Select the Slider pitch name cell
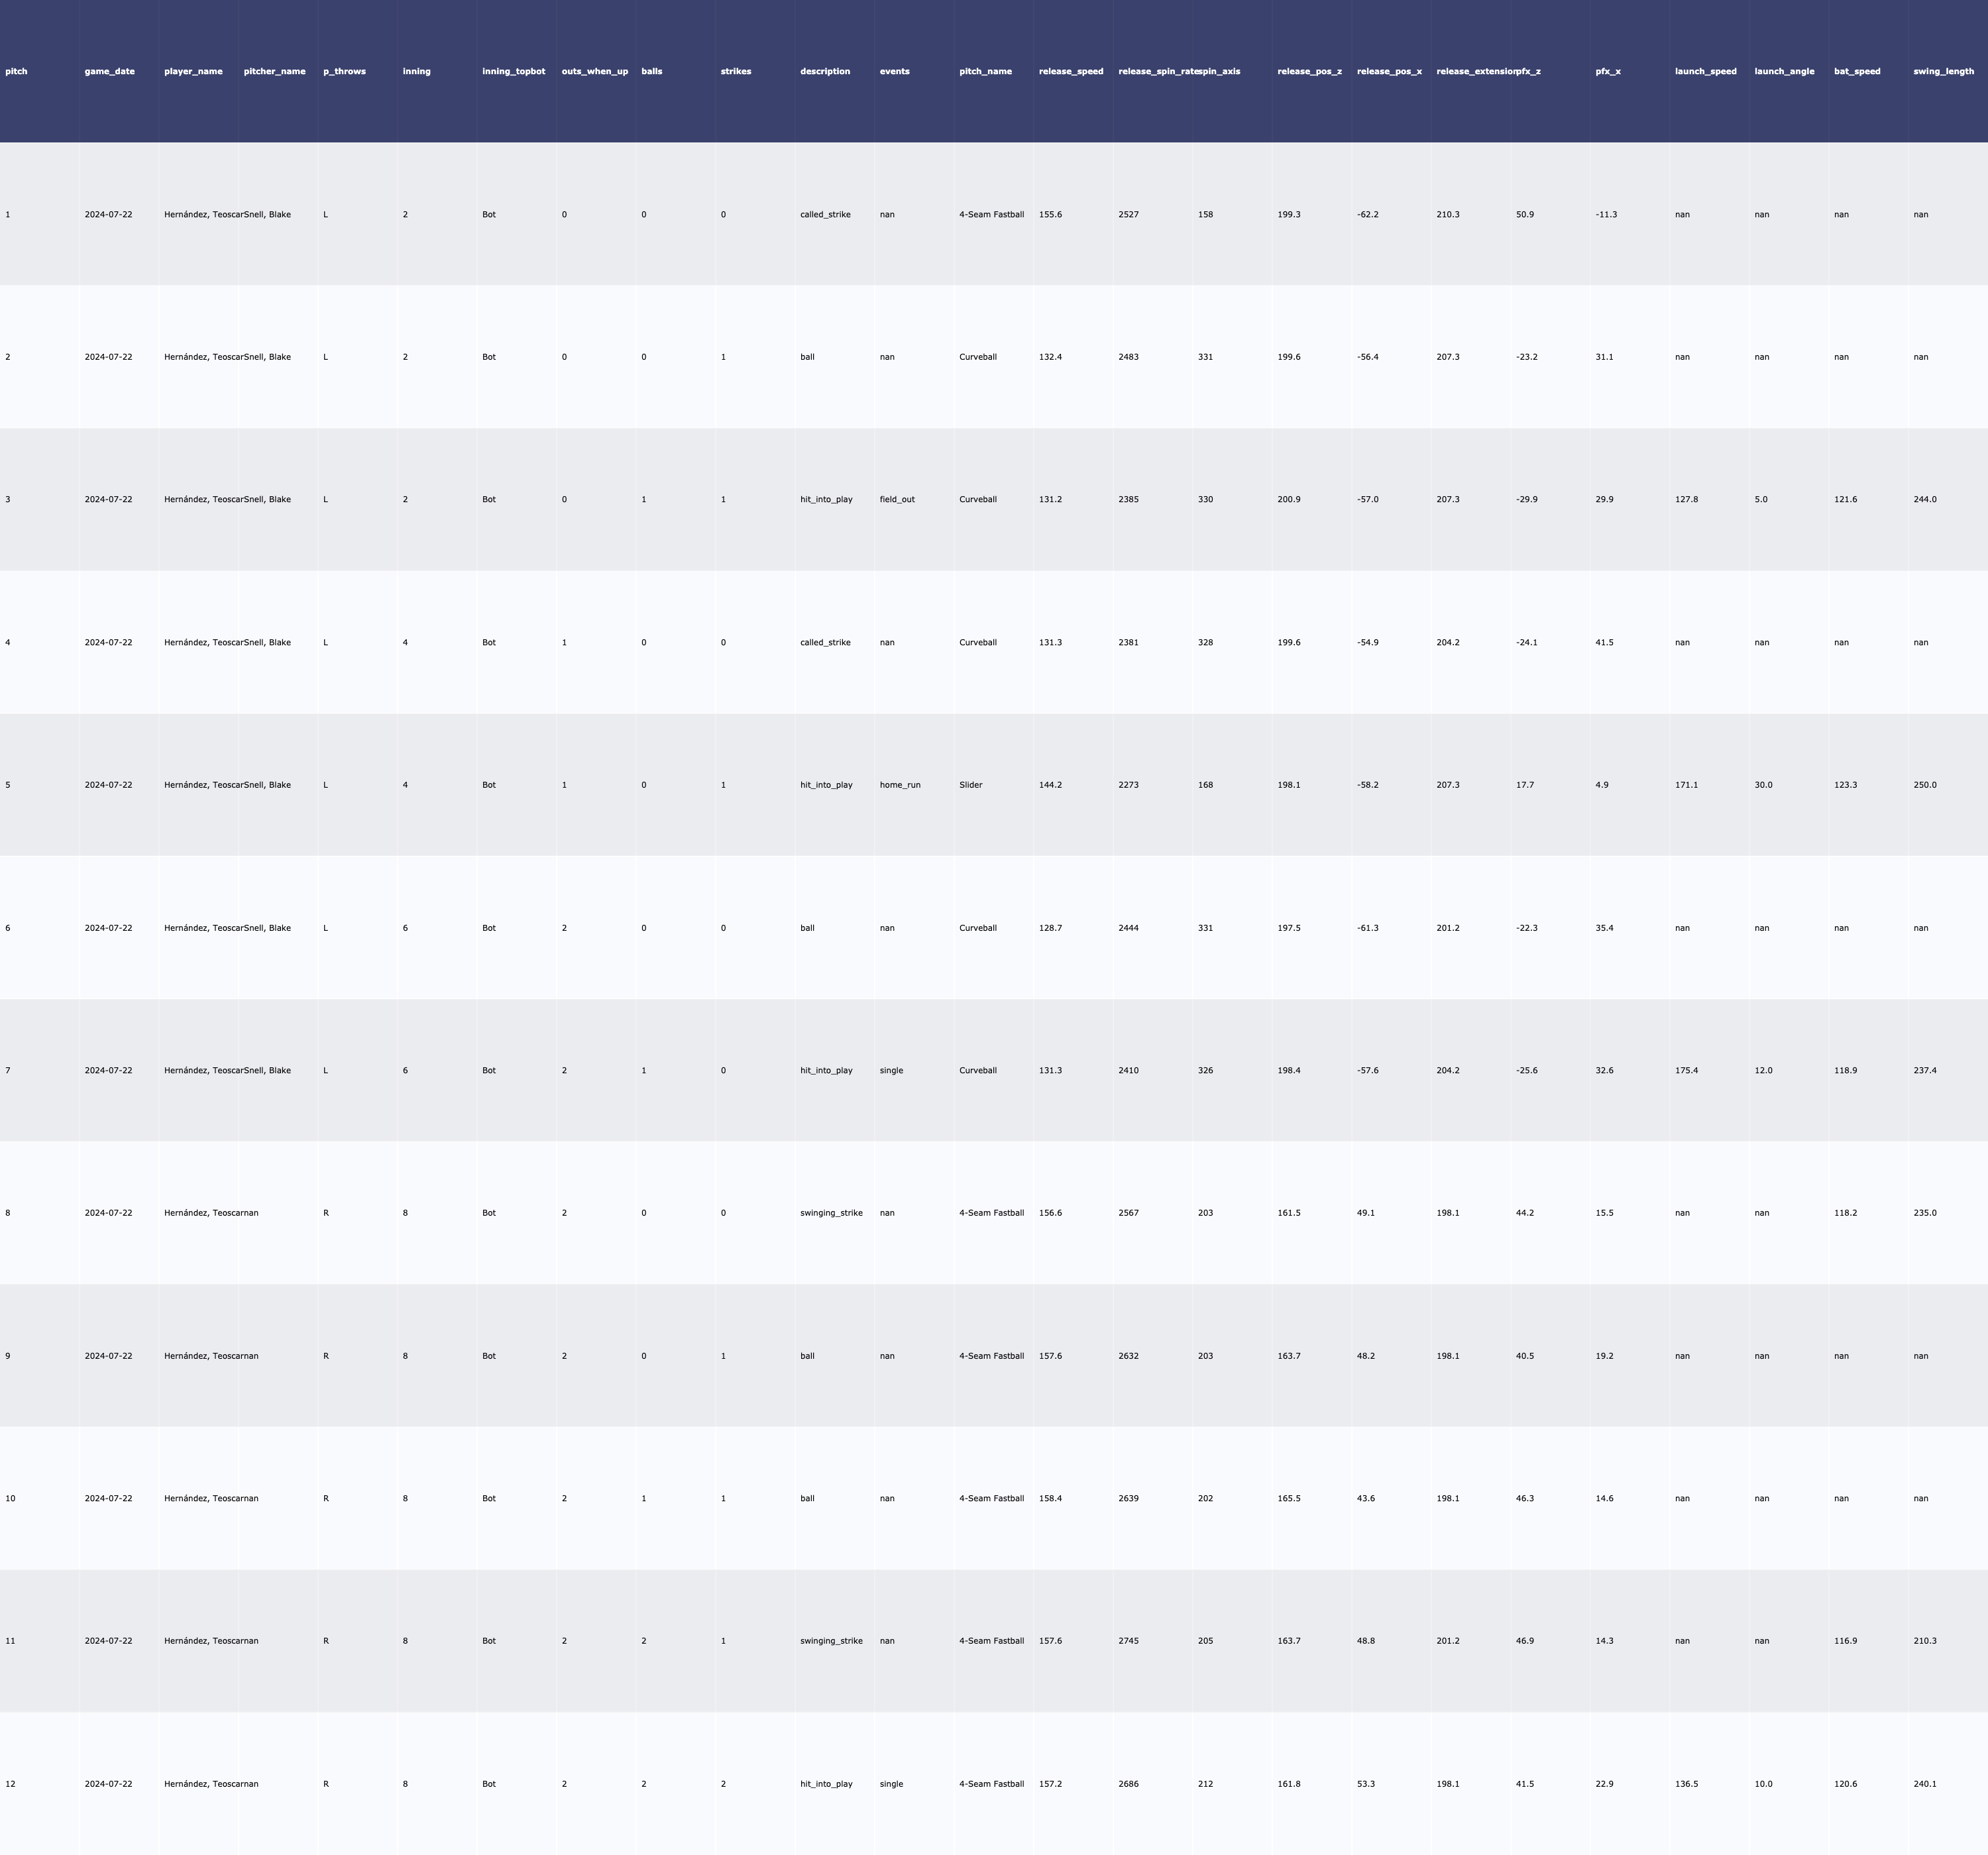 pos(970,785)
